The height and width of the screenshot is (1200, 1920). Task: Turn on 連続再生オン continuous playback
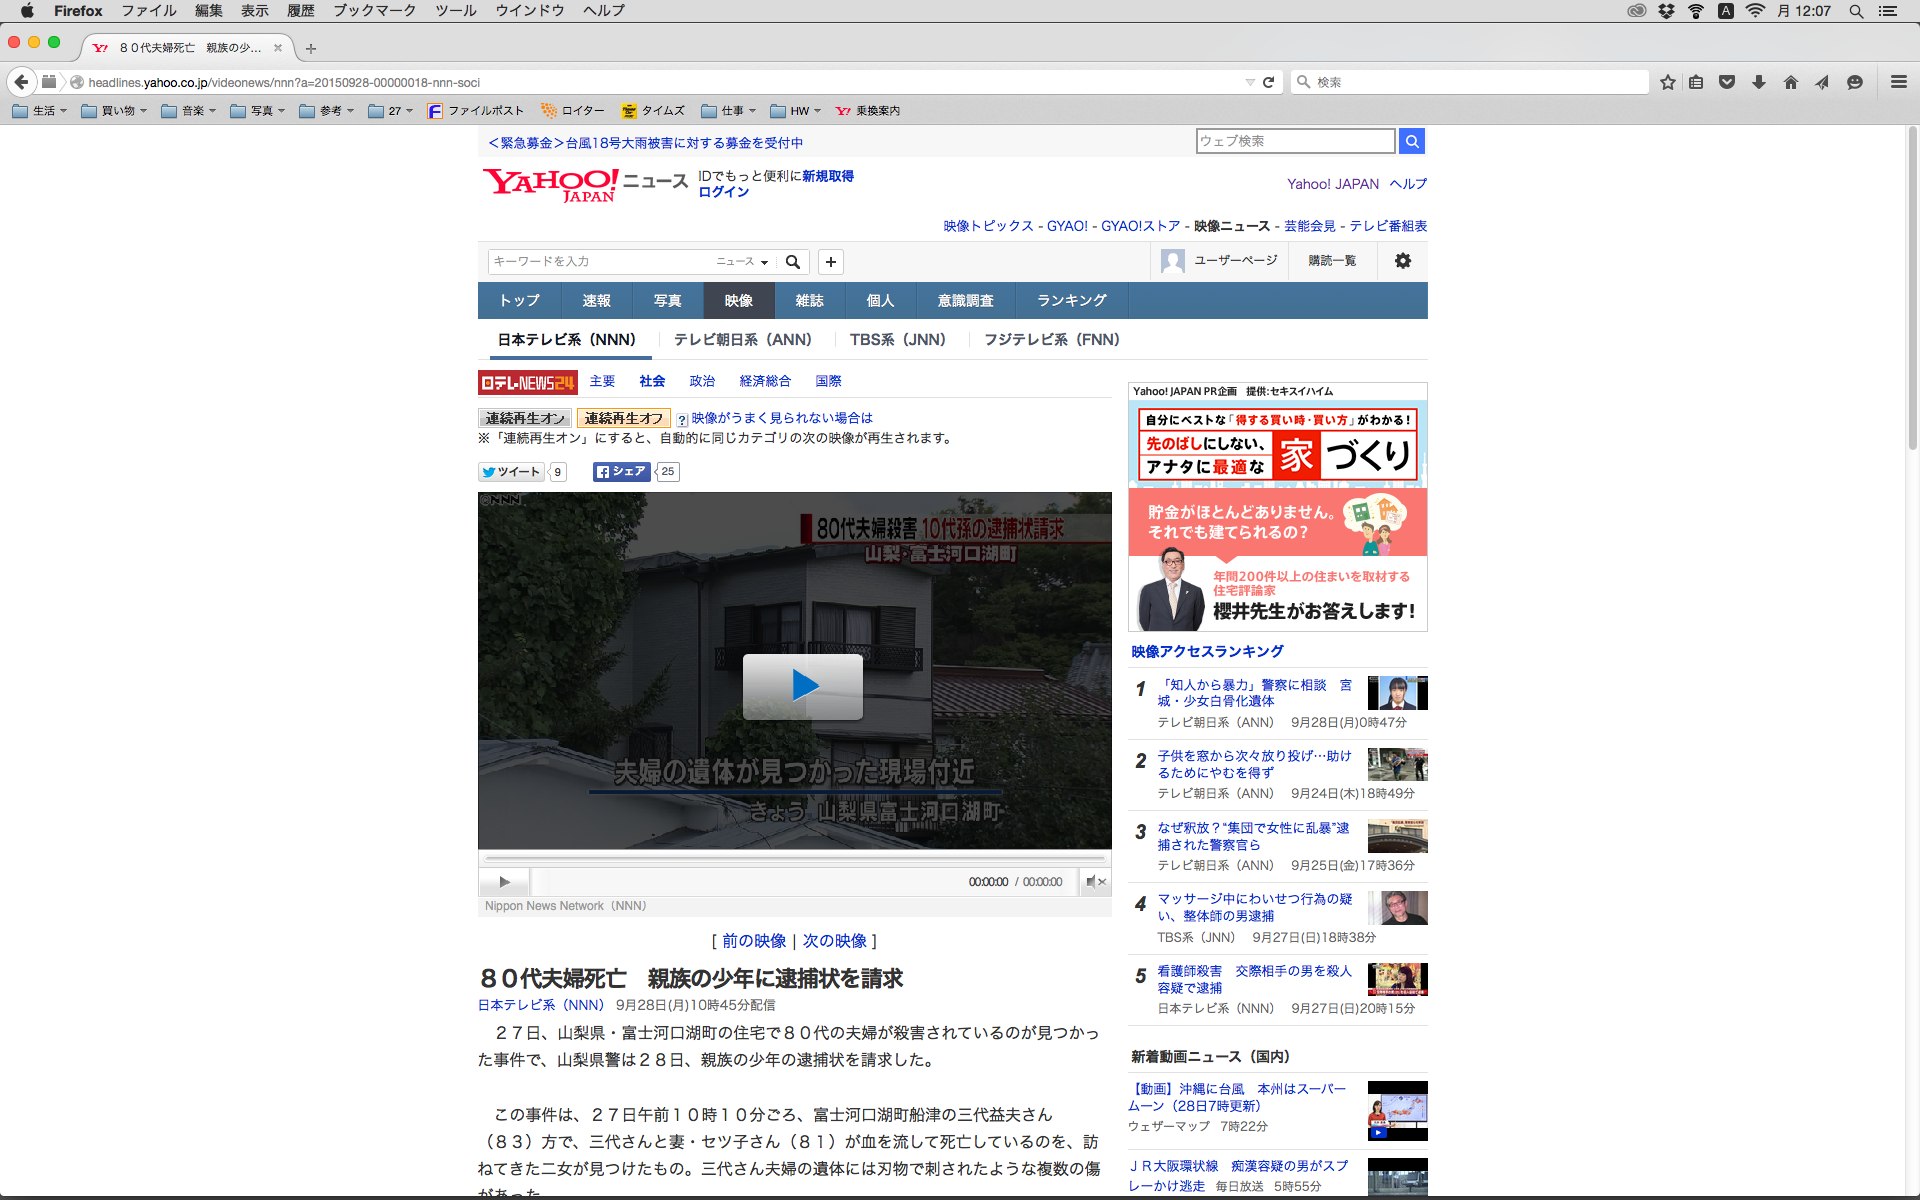click(525, 418)
